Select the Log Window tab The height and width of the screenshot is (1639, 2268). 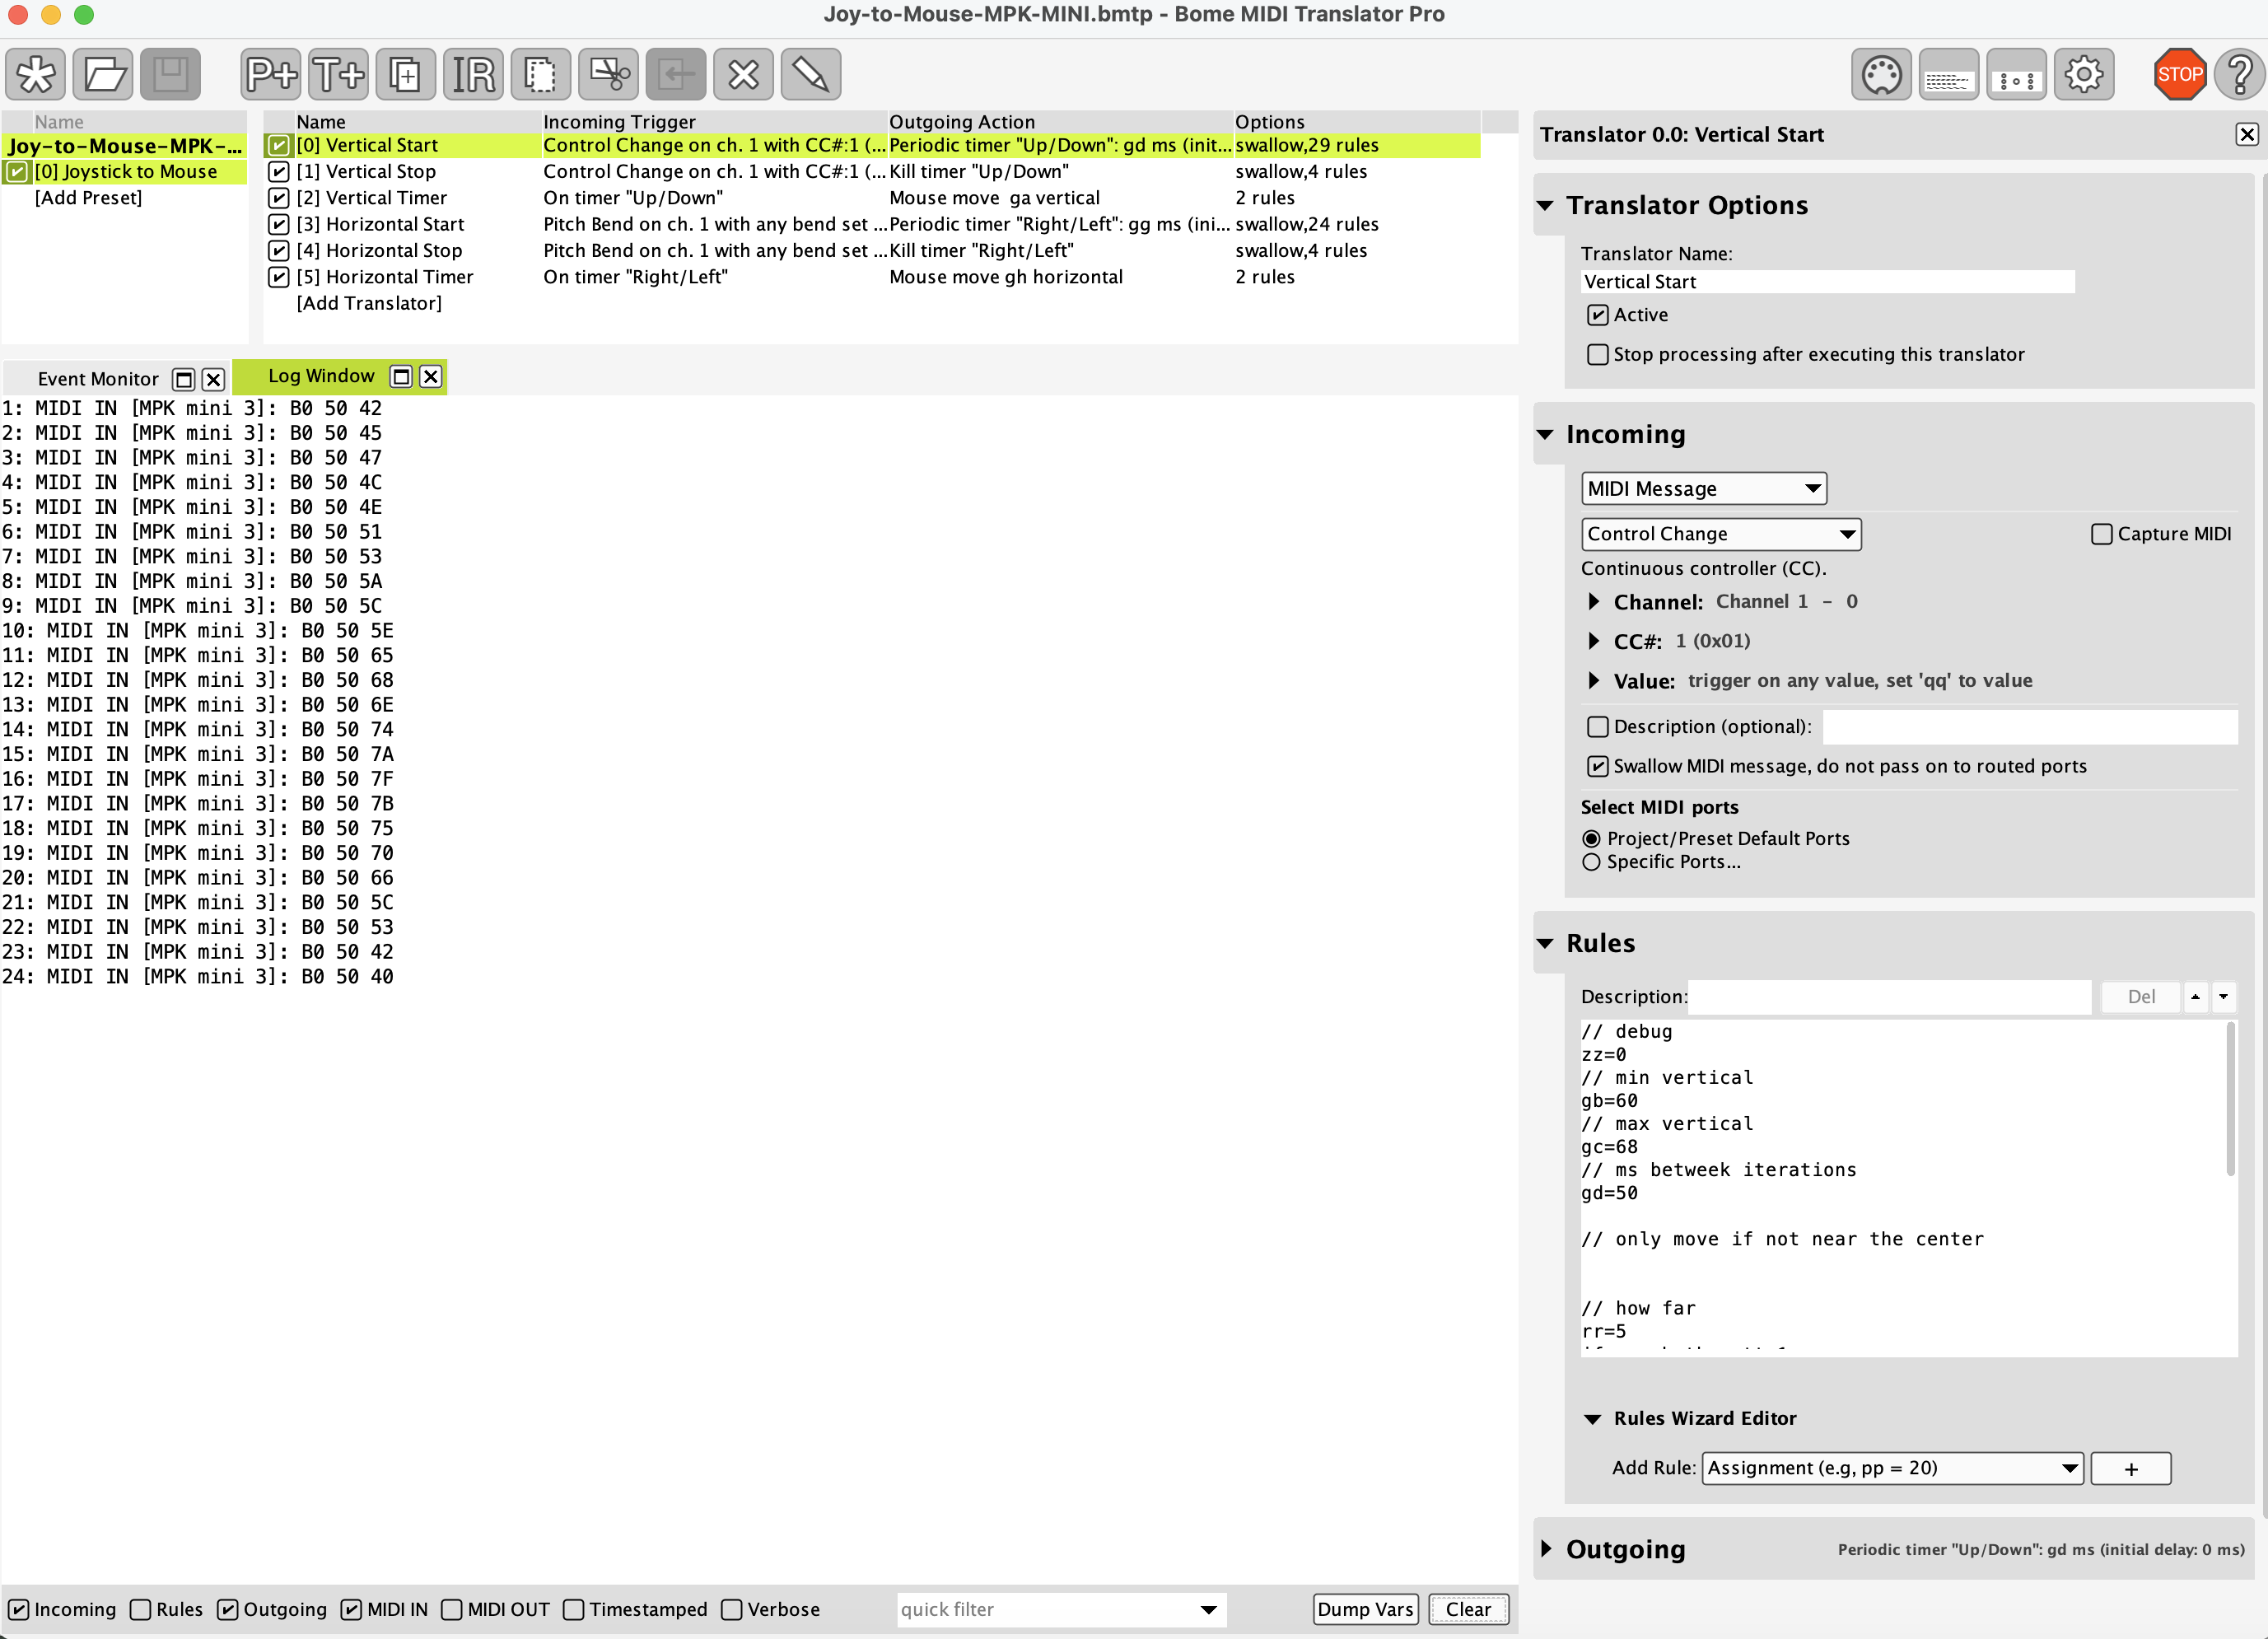[320, 376]
